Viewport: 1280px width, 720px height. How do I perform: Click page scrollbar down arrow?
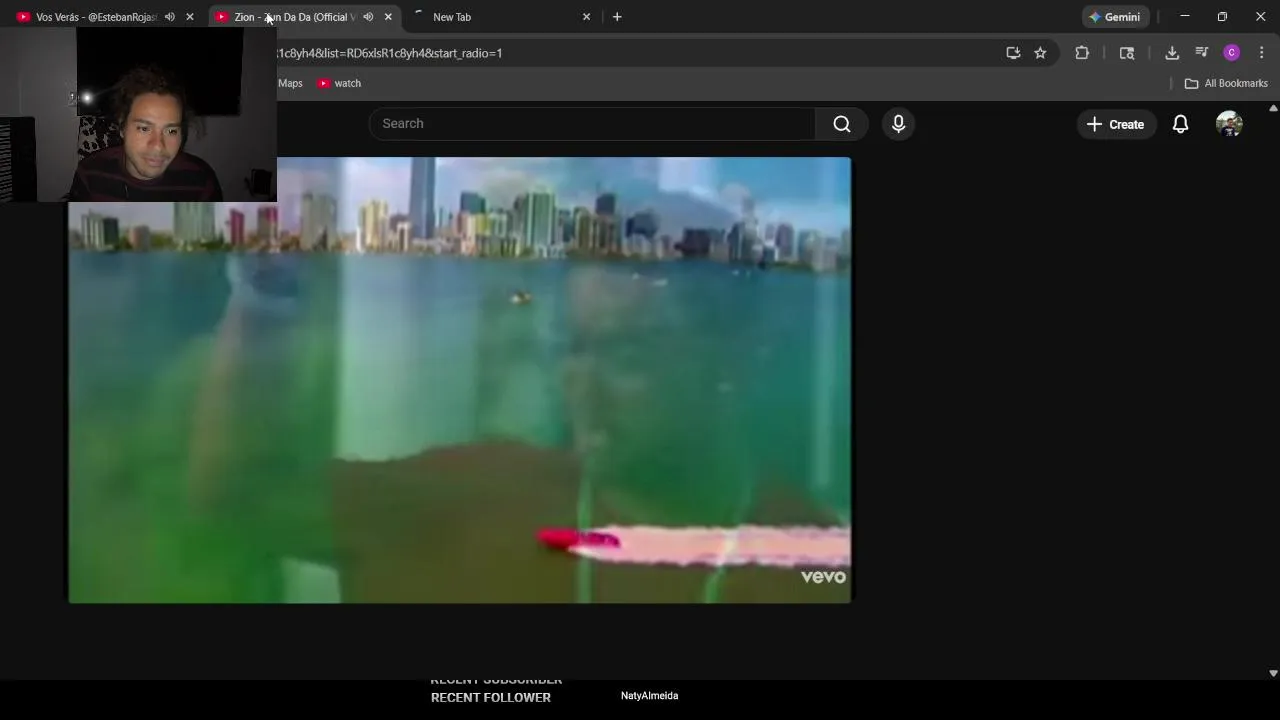(1273, 674)
